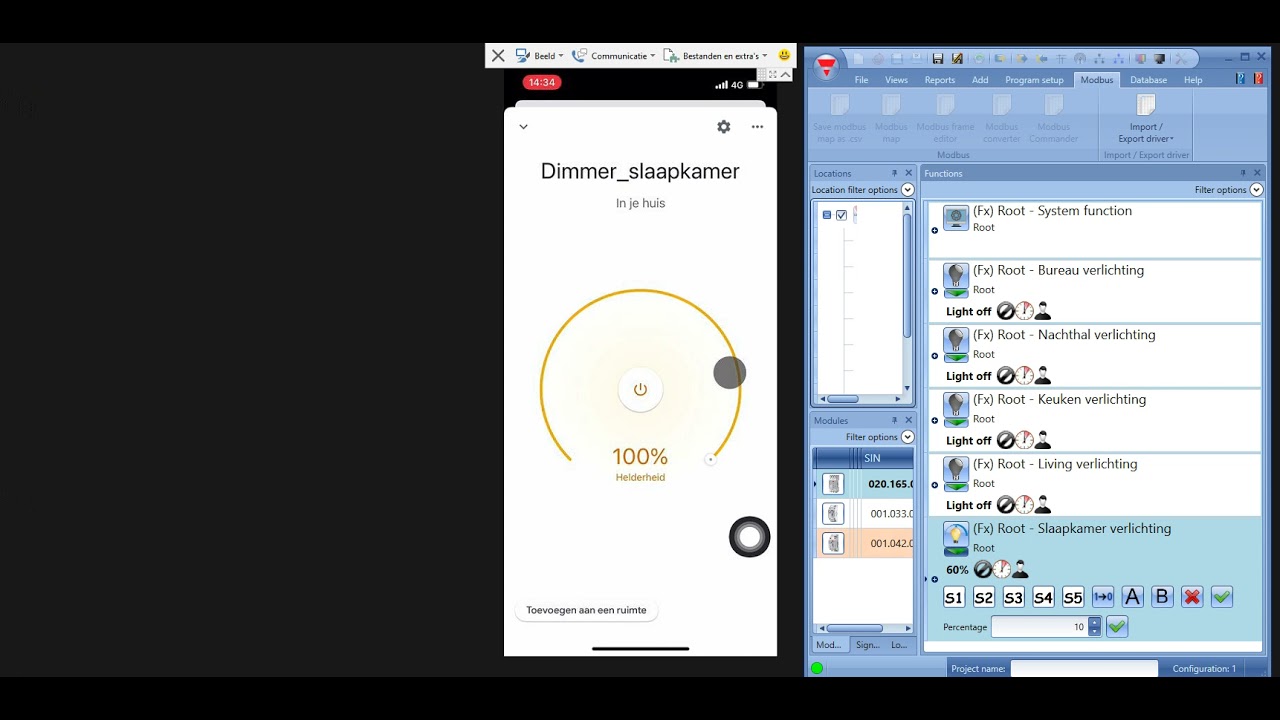Open the Communicatie dropdown menu
Image resolution: width=1280 pixels, height=720 pixels.
tap(613, 56)
